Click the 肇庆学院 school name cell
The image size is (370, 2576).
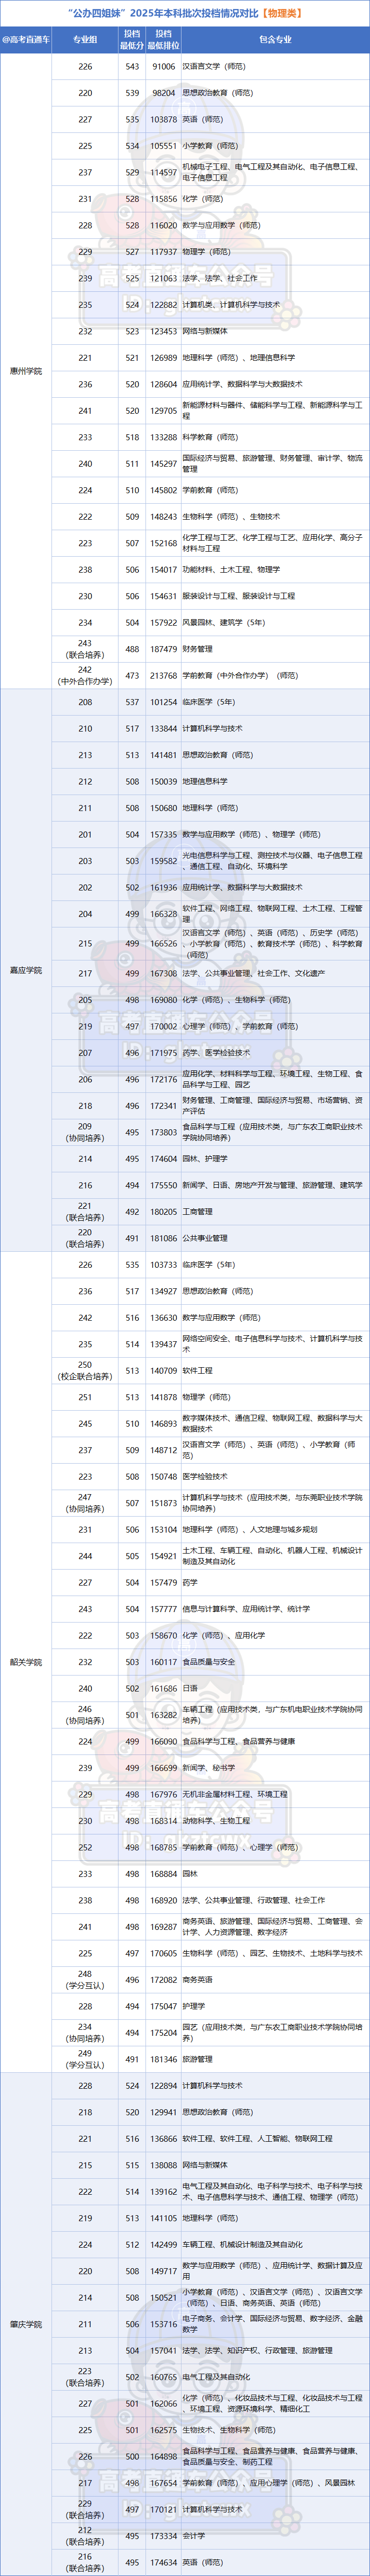(25, 2324)
